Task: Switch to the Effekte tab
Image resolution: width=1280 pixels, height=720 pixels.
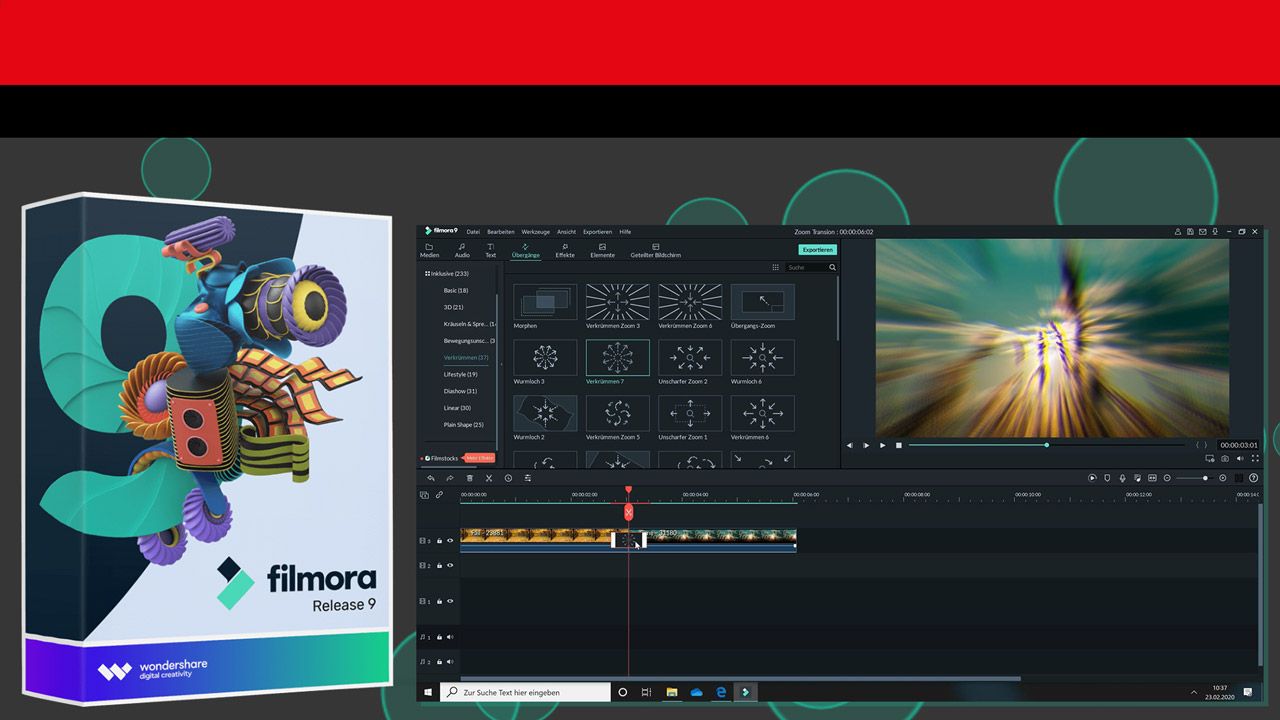Action: pyautogui.click(x=565, y=250)
